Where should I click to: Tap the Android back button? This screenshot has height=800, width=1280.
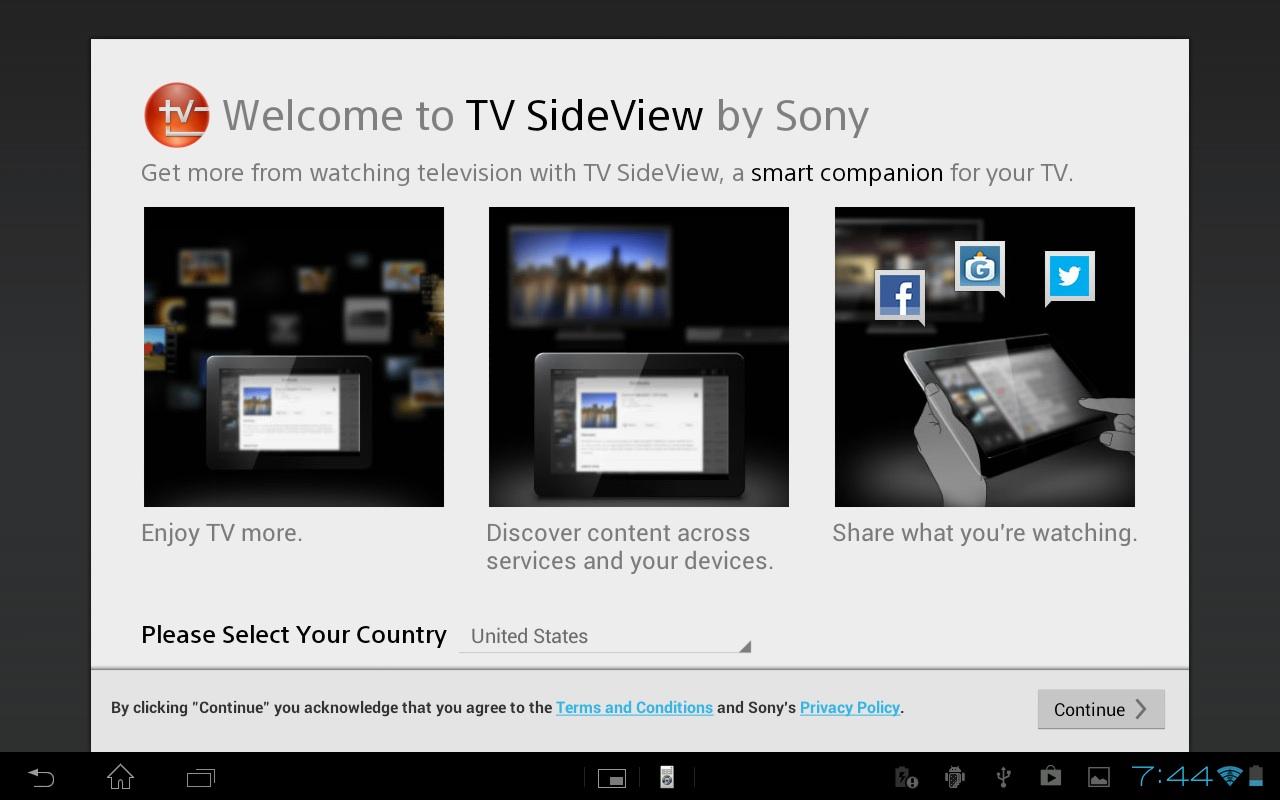point(41,777)
